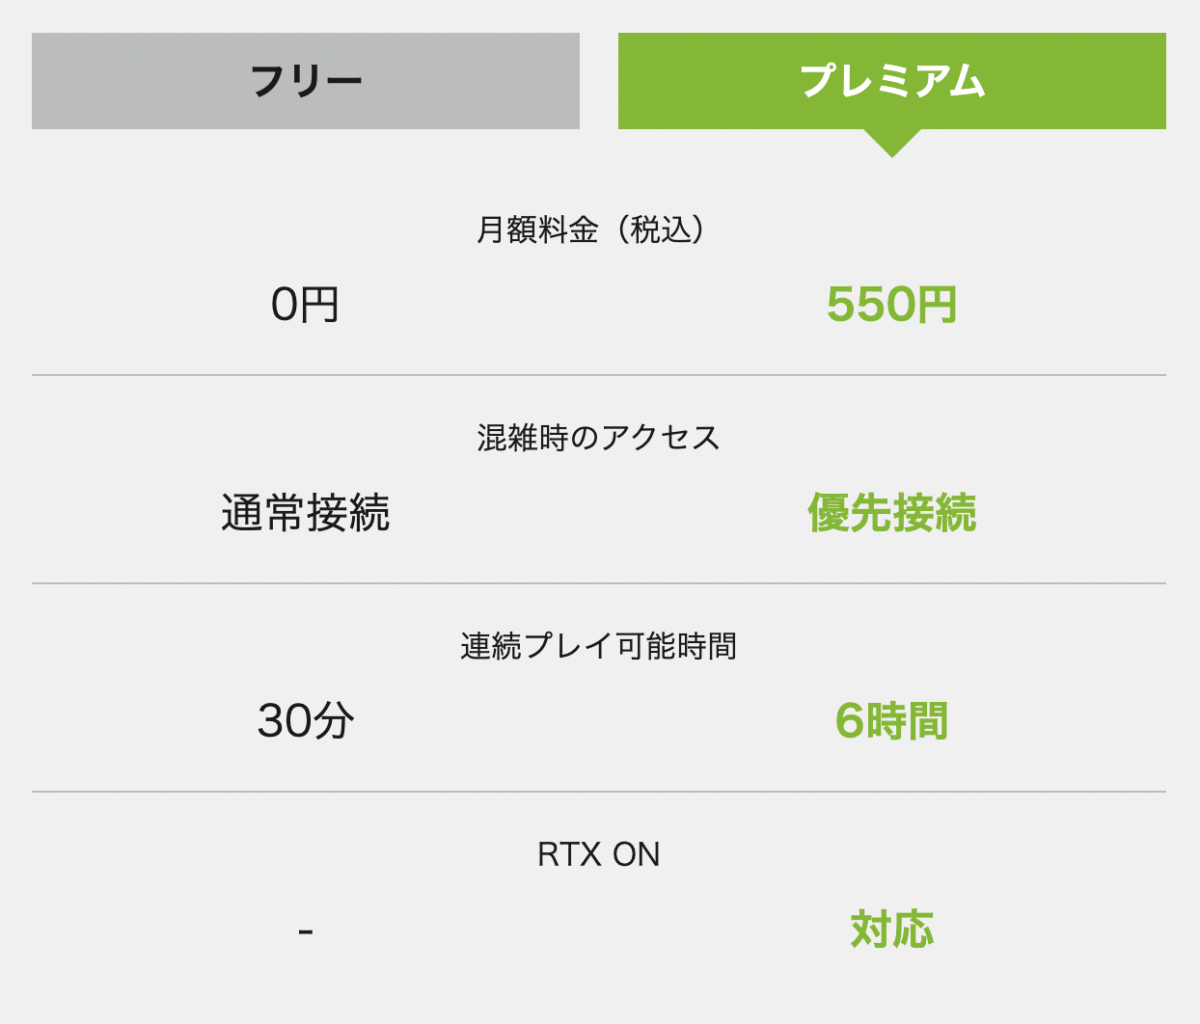
Task: Click the RTX ON row label
Action: [598, 854]
